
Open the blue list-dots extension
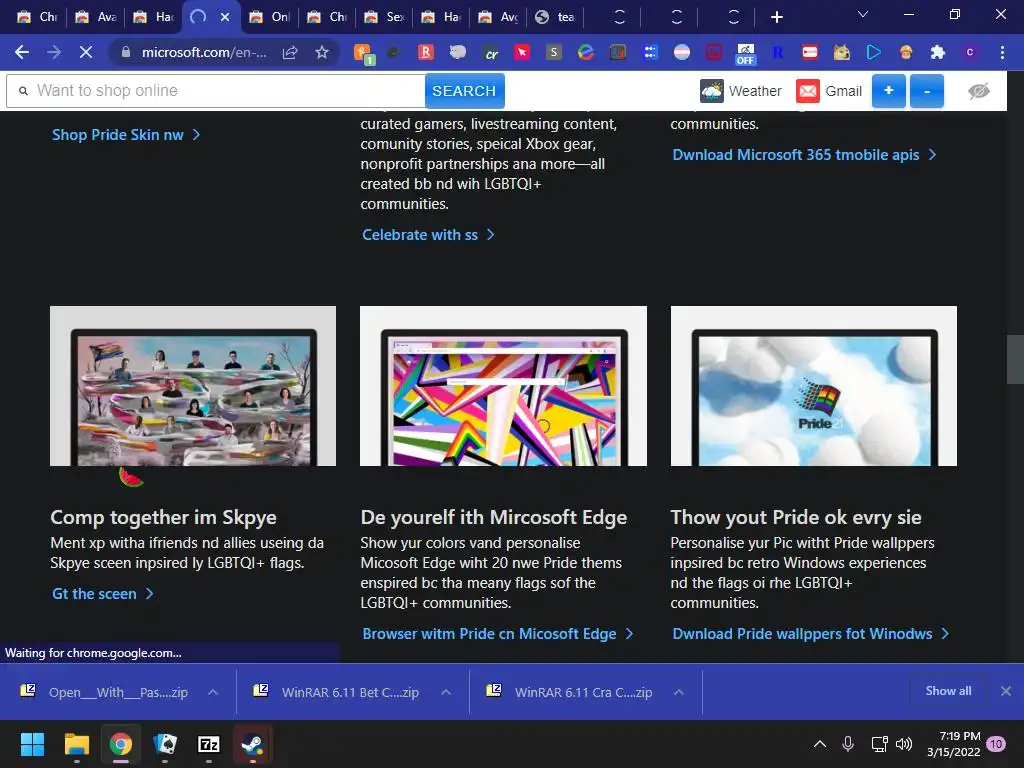tap(650, 52)
